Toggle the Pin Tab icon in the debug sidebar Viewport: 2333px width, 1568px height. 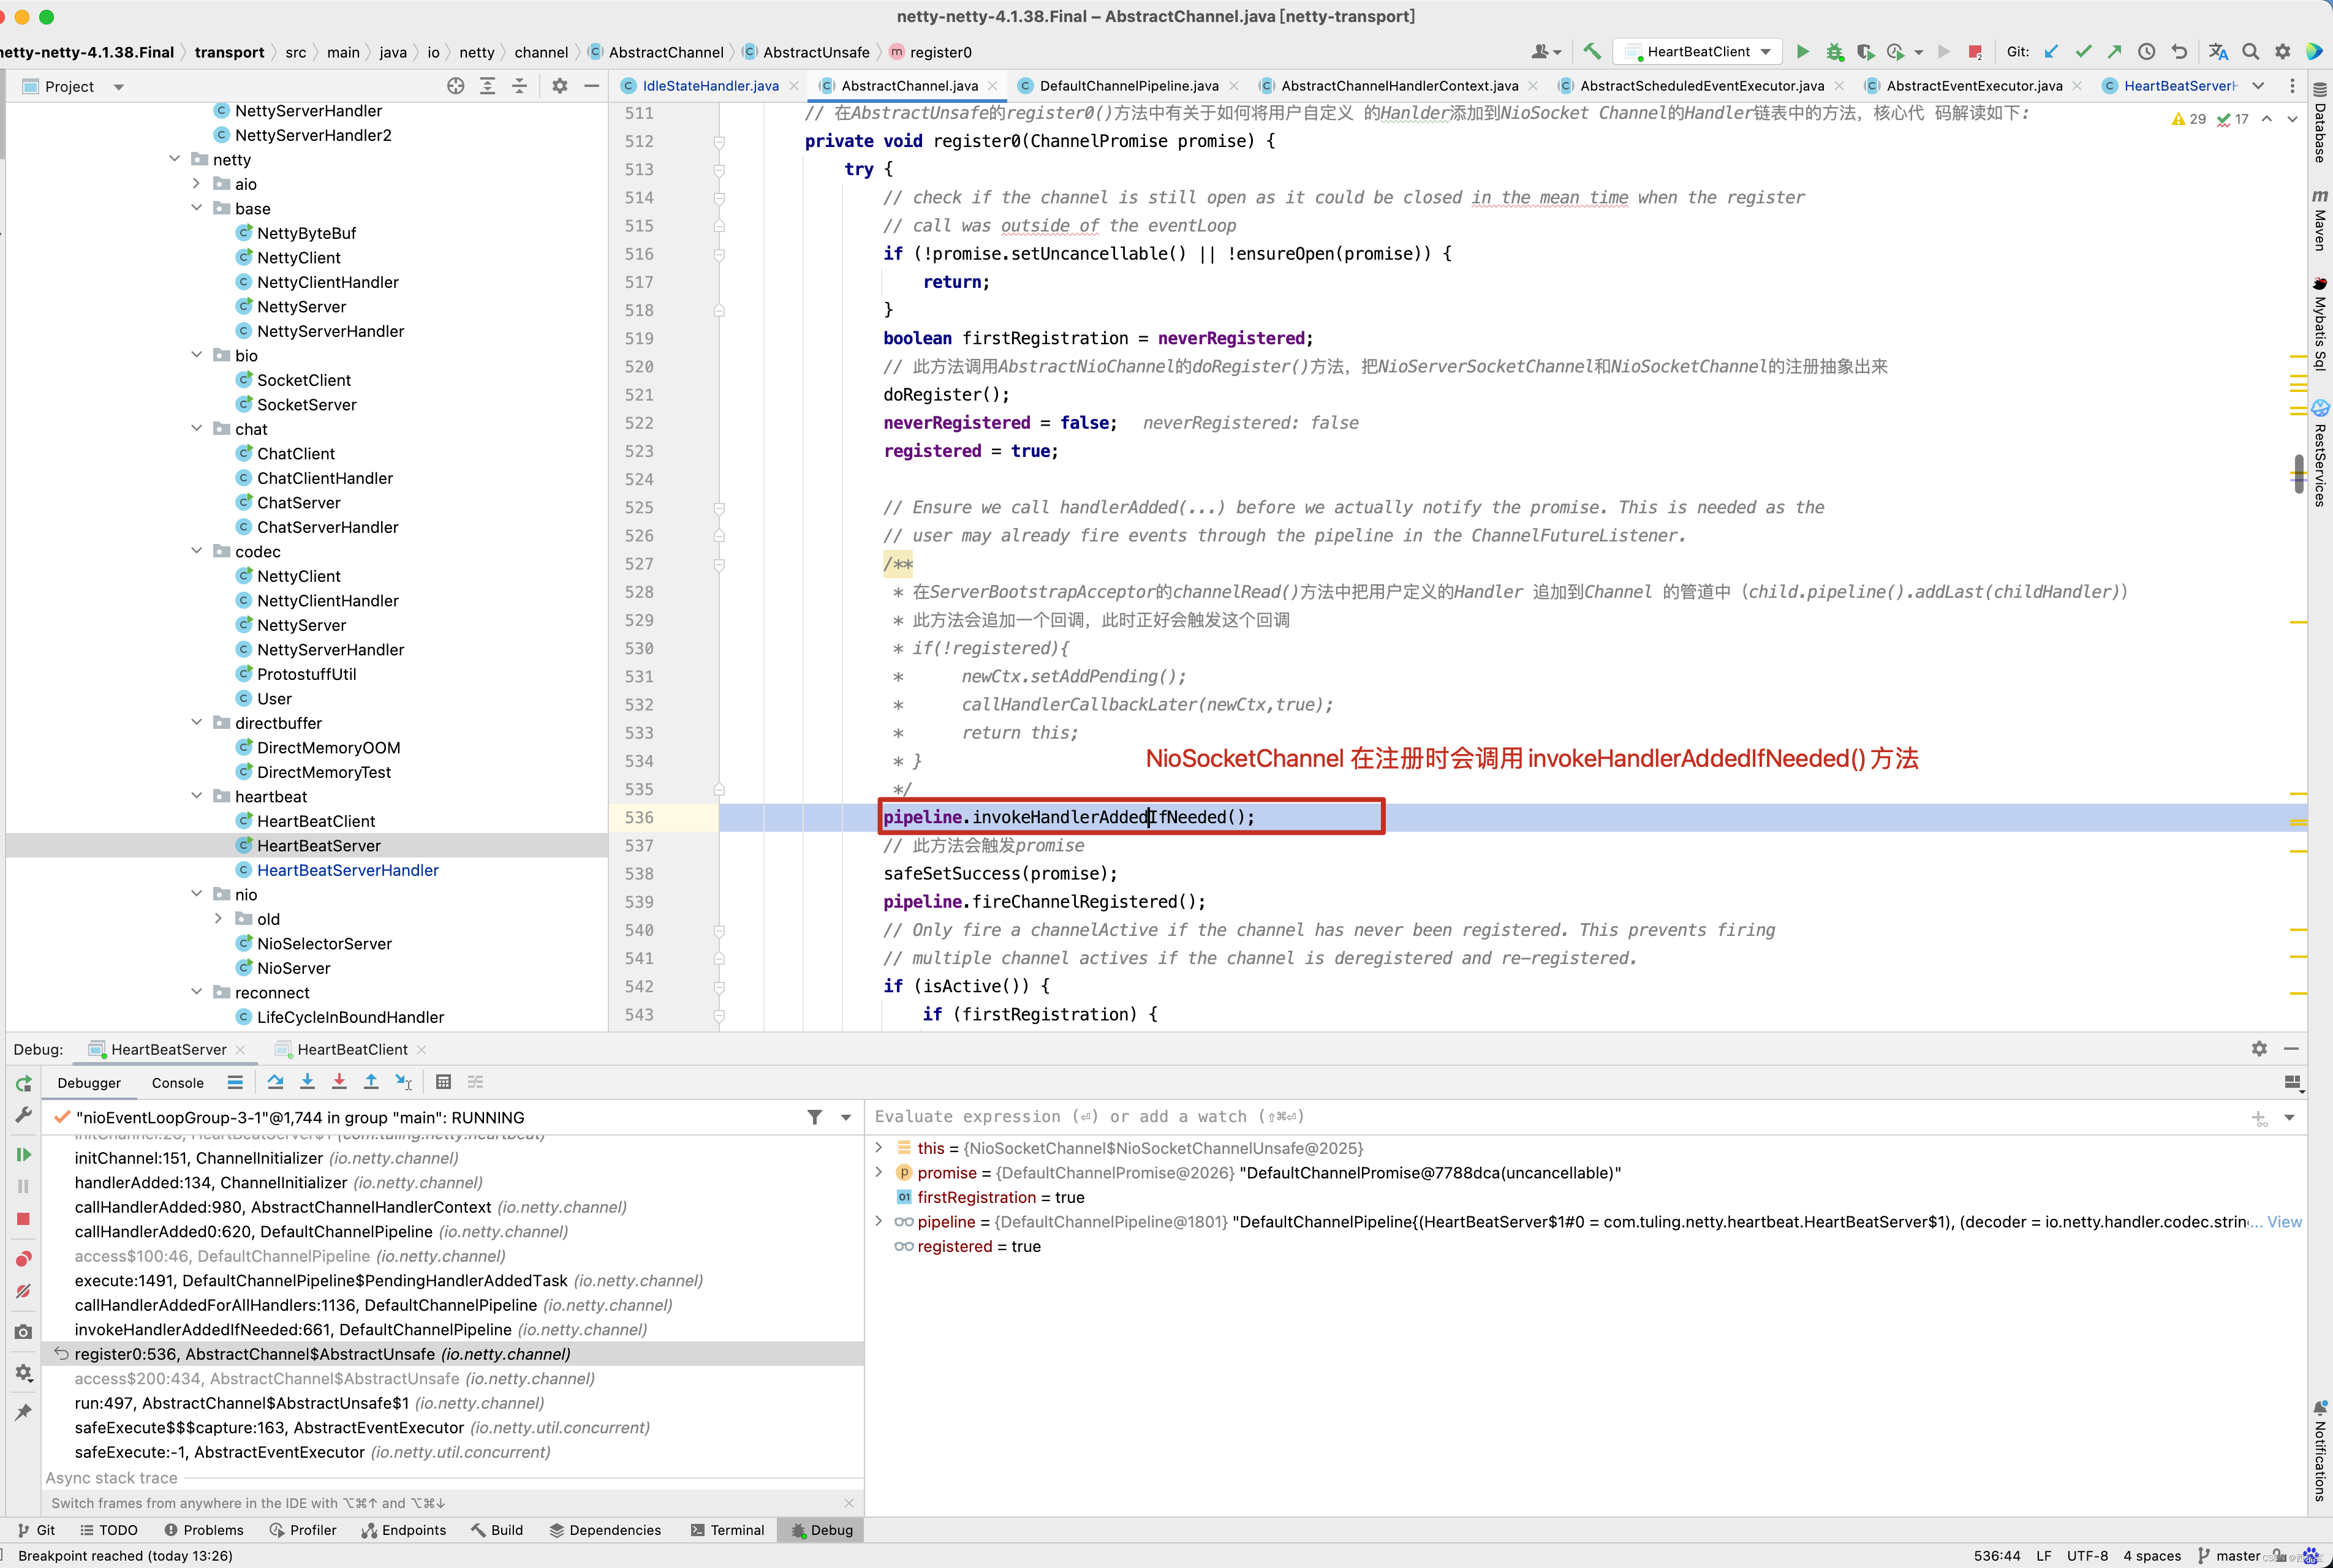click(x=23, y=1412)
